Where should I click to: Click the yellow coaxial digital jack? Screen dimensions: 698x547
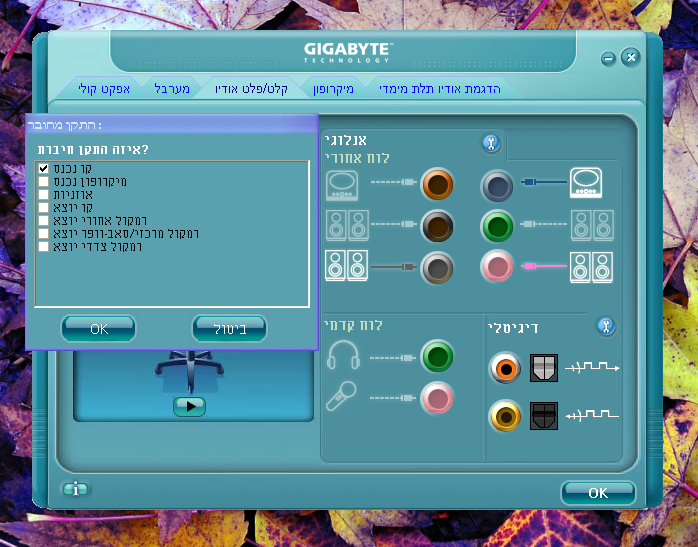click(505, 416)
